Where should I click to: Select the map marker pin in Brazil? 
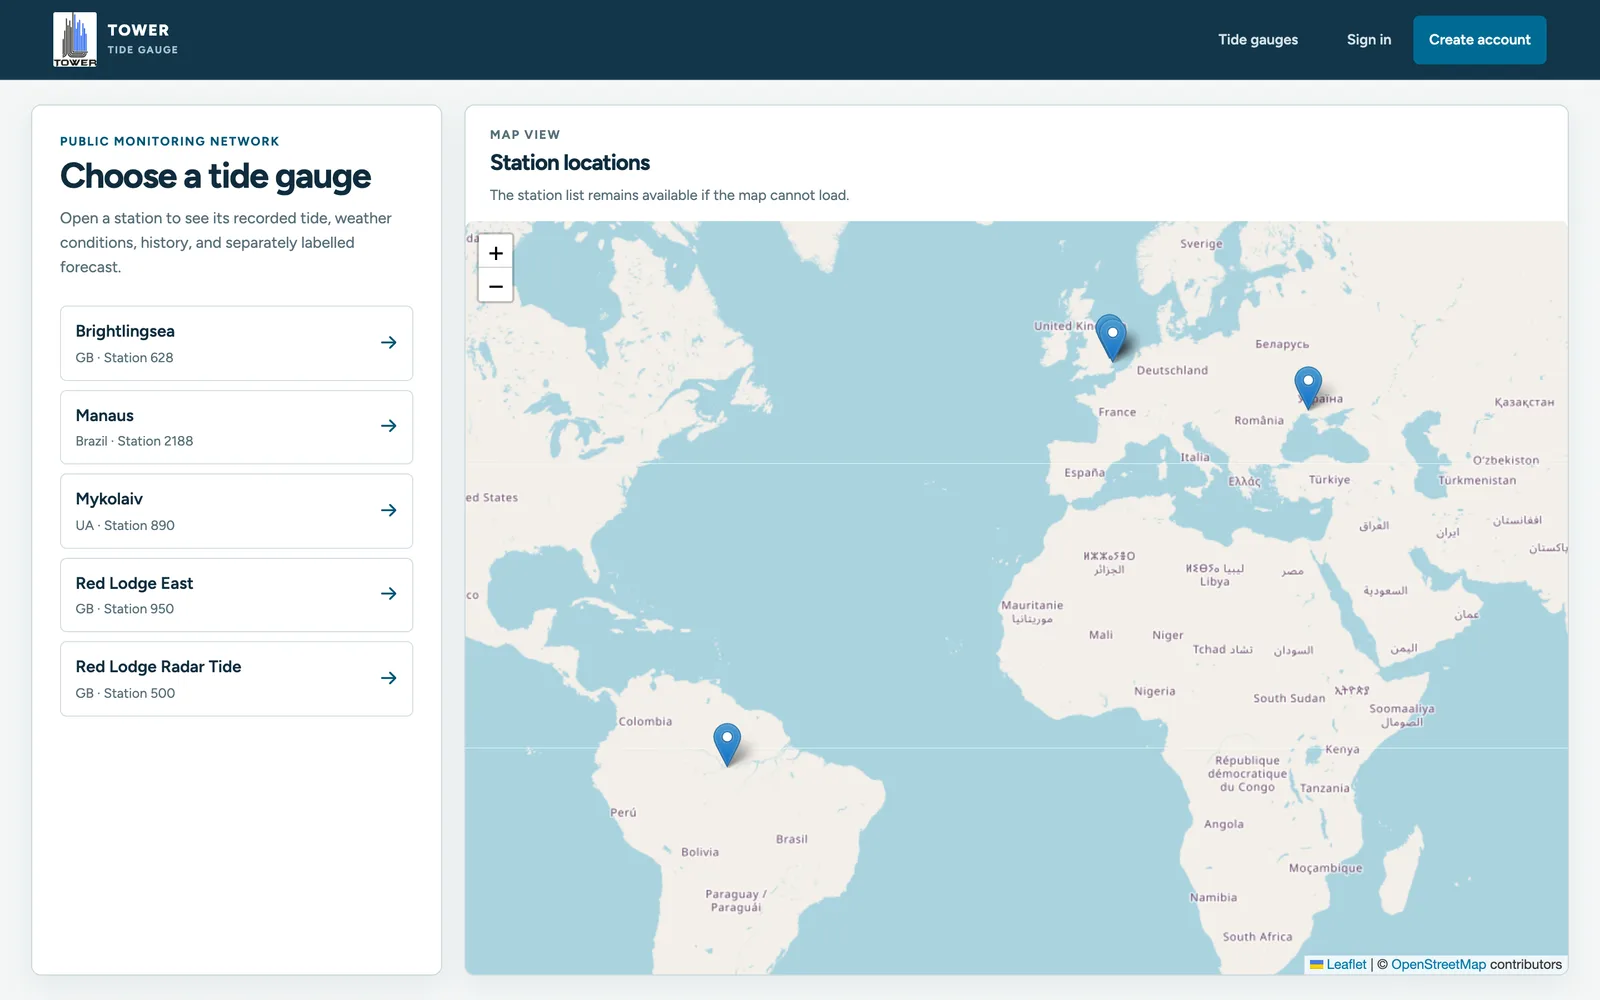[727, 745]
